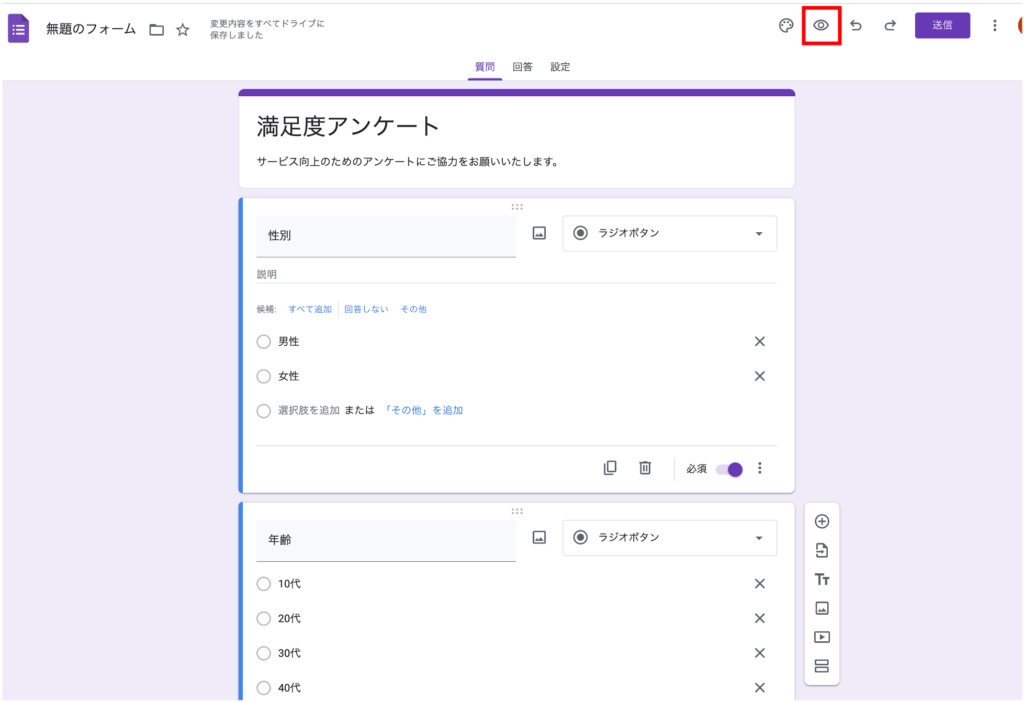Open 性別 question more options menu
Viewport: 1024px width, 702px height.
[x=760, y=468]
